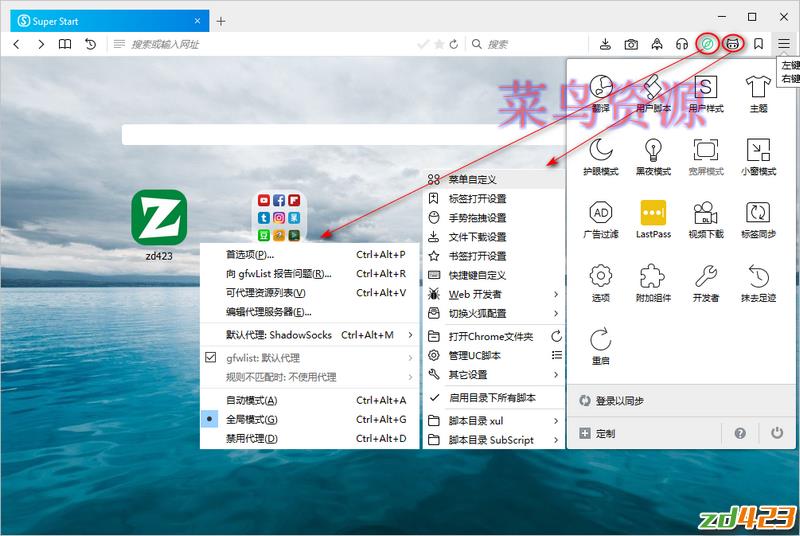Expand the Web 开发者 submenu

click(493, 294)
